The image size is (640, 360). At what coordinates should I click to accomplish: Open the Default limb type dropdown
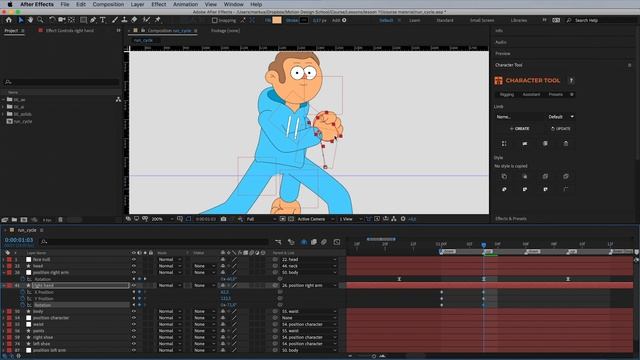coord(561,117)
